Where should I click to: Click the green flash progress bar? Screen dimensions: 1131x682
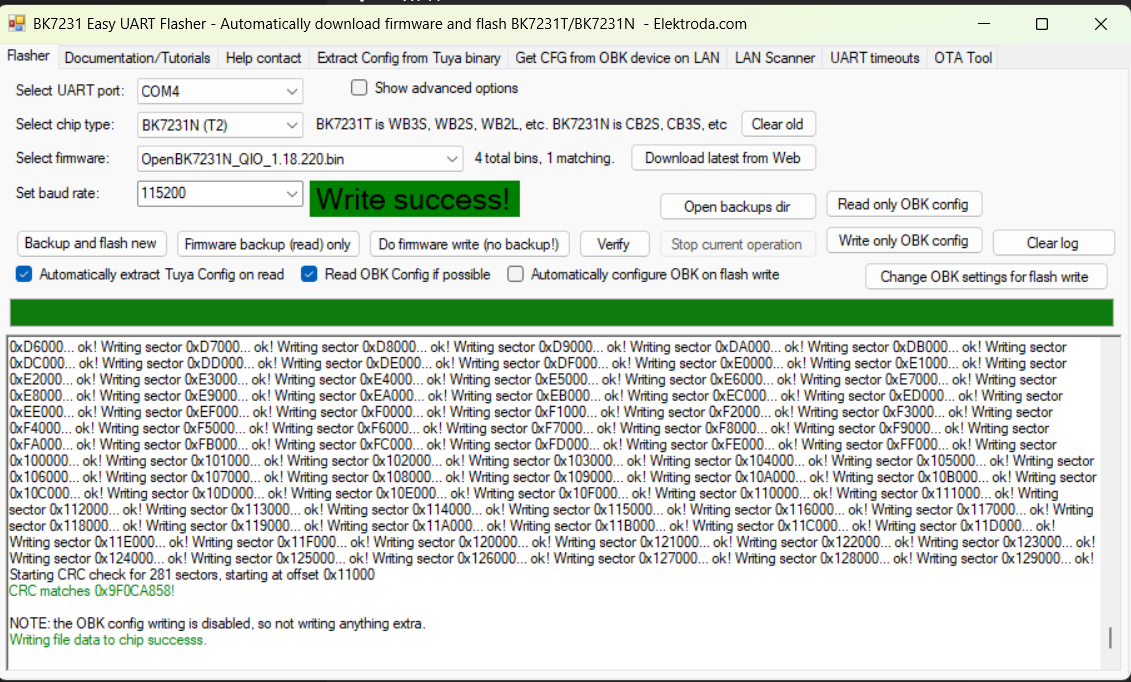click(561, 313)
